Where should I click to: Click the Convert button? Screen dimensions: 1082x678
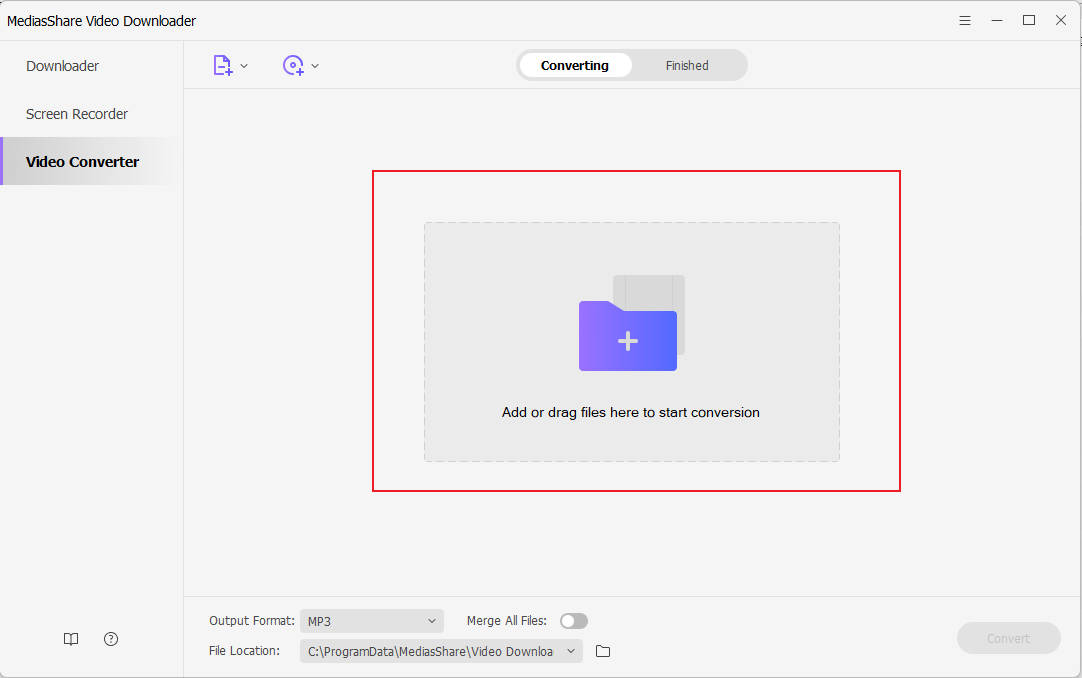pos(1008,638)
